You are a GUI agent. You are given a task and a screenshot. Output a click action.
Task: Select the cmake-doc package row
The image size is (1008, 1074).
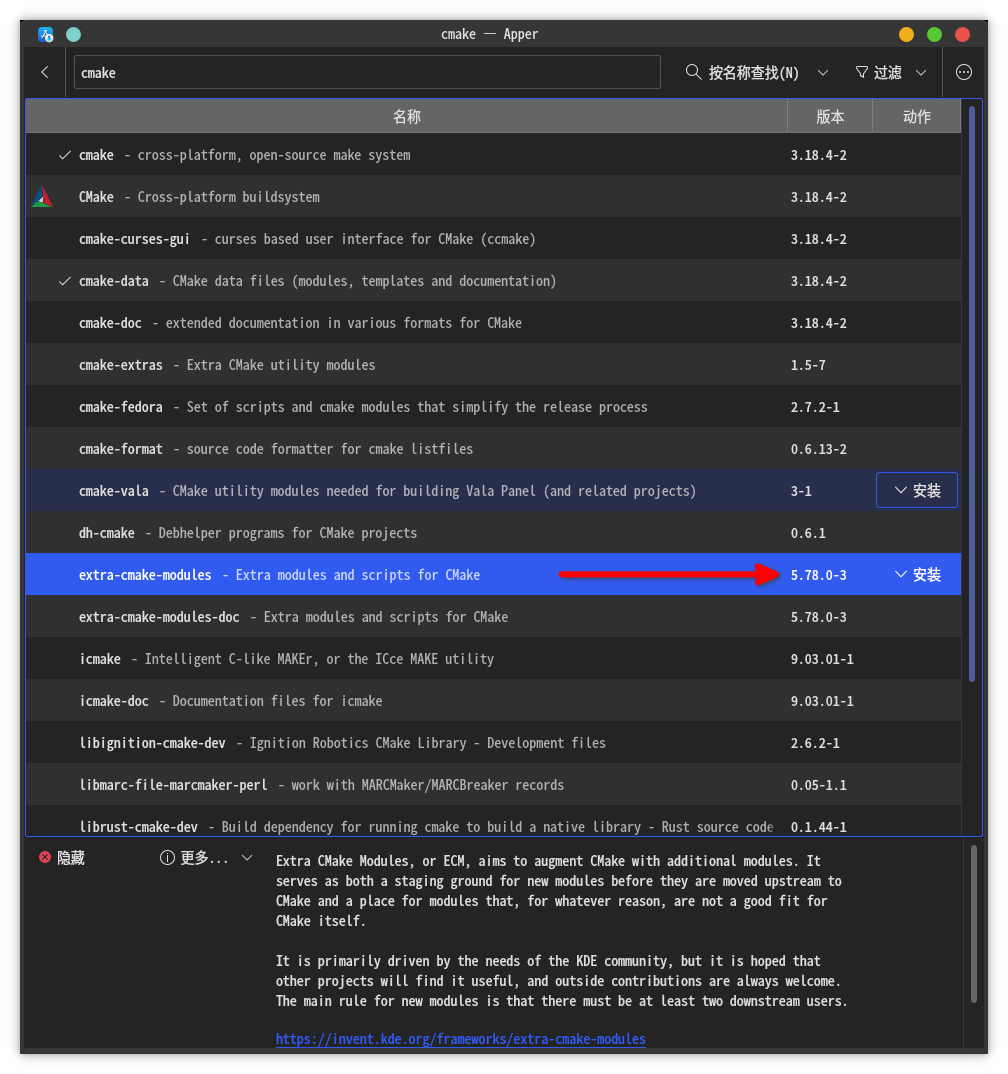pos(493,323)
